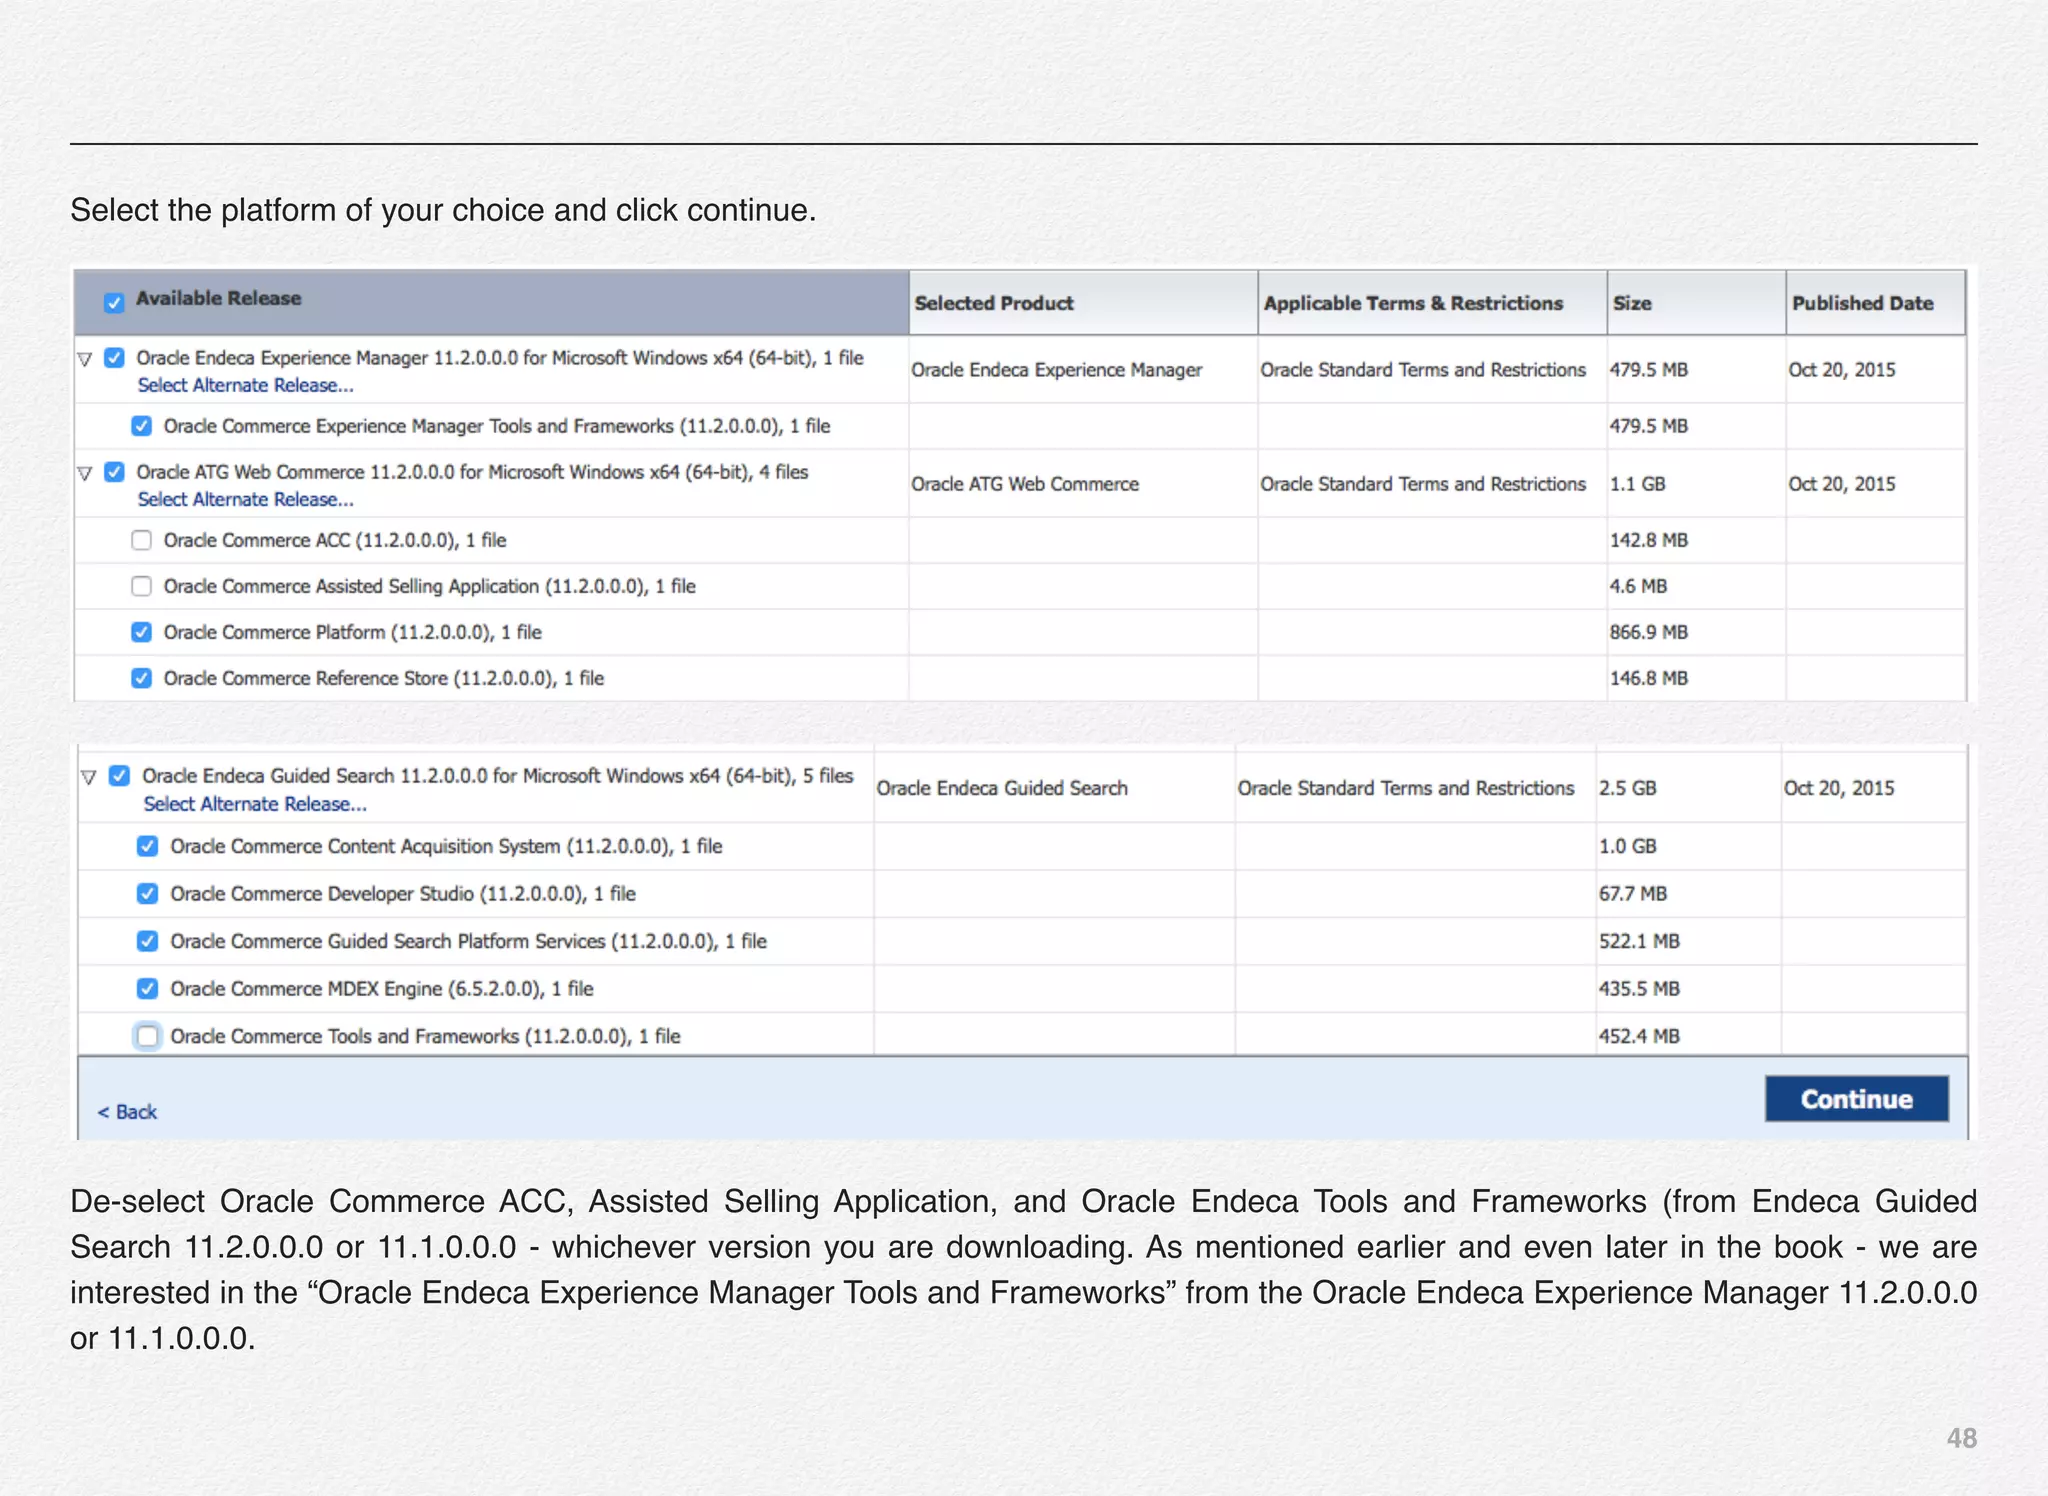Uncheck Experience Manager Tools and Frameworks file
The image size is (2048, 1496).
coord(142,426)
